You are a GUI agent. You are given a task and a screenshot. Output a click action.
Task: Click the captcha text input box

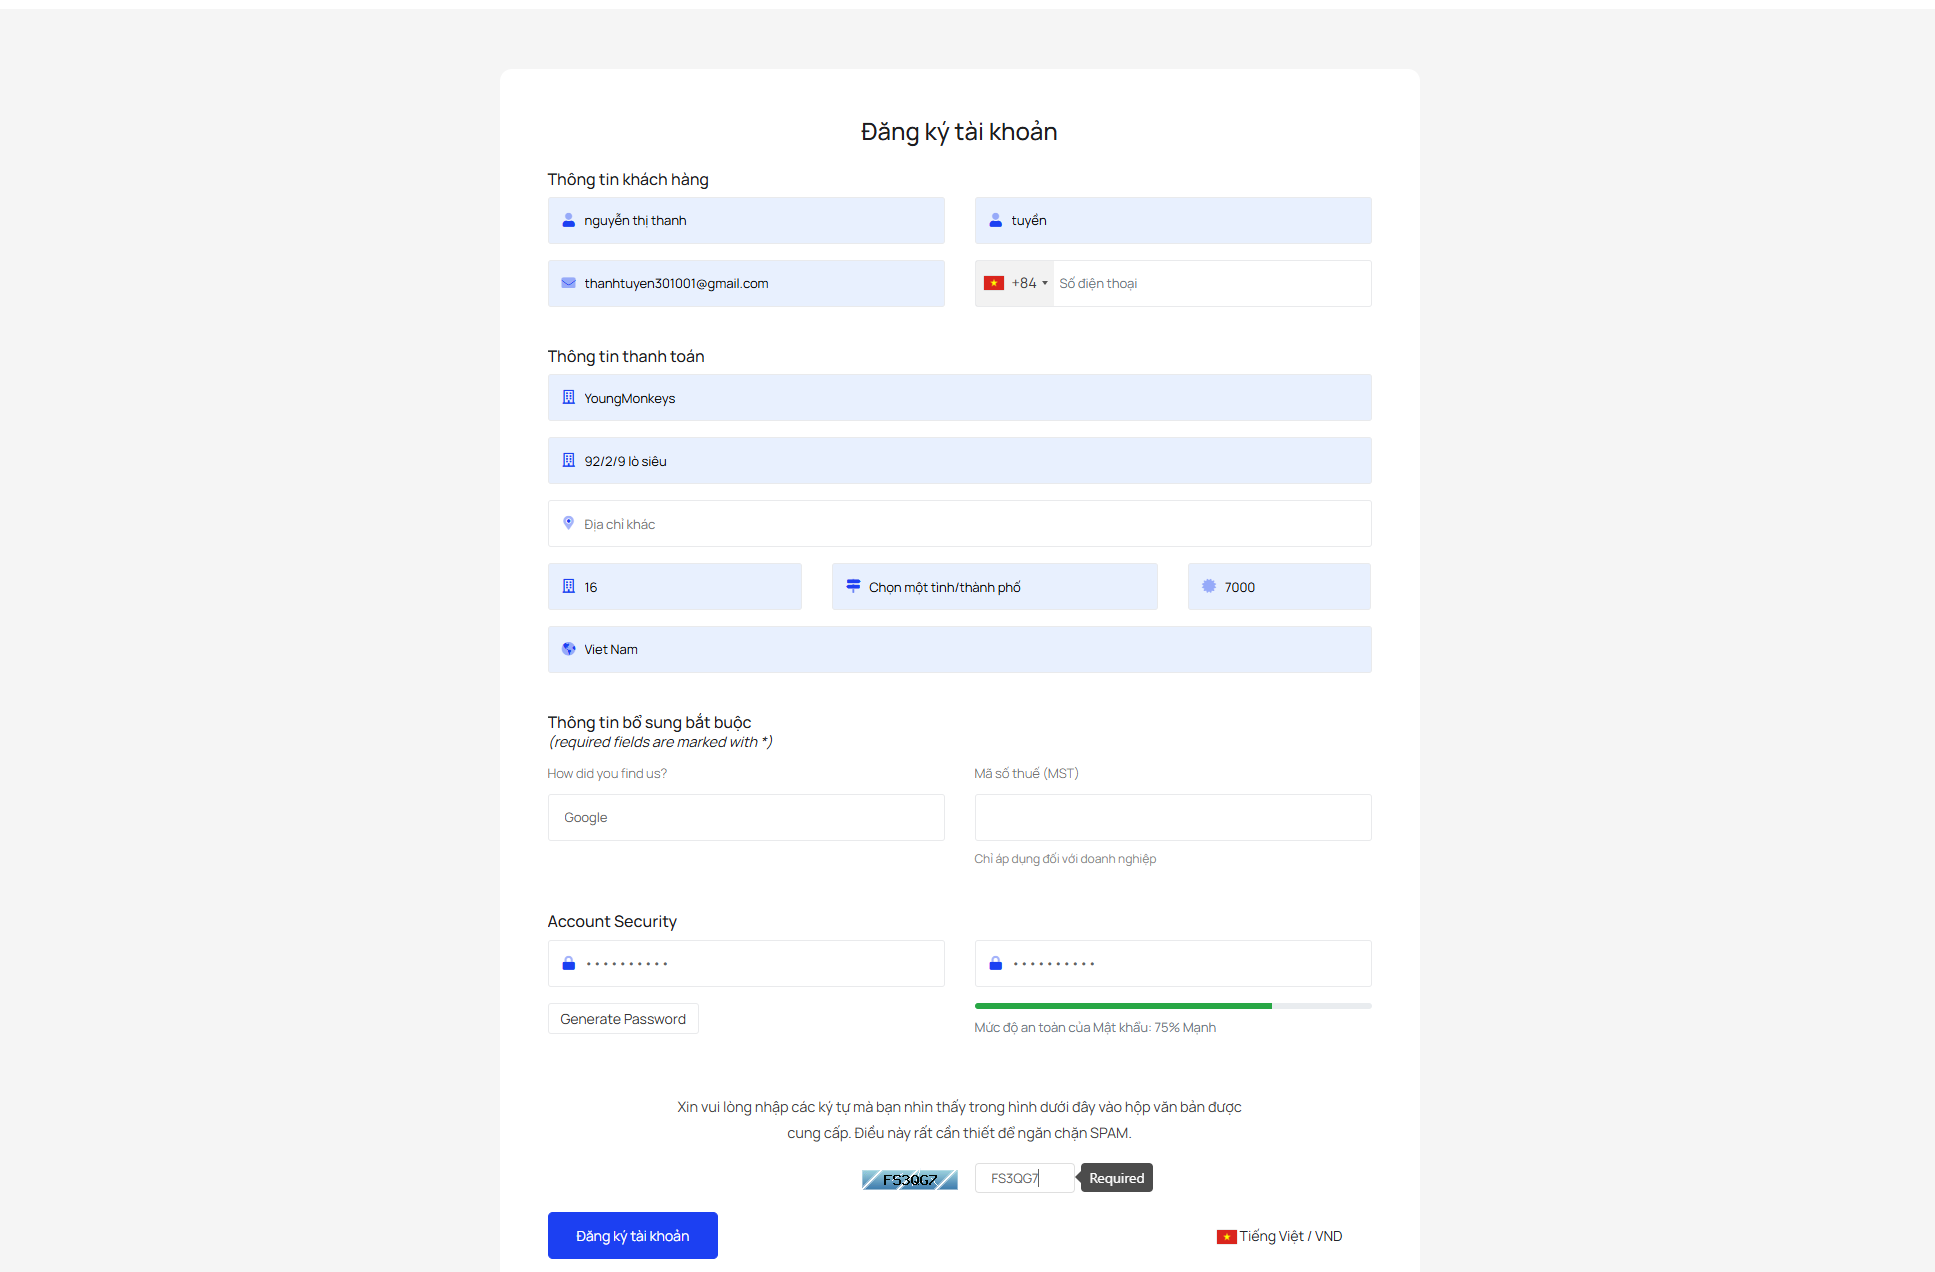1023,1178
